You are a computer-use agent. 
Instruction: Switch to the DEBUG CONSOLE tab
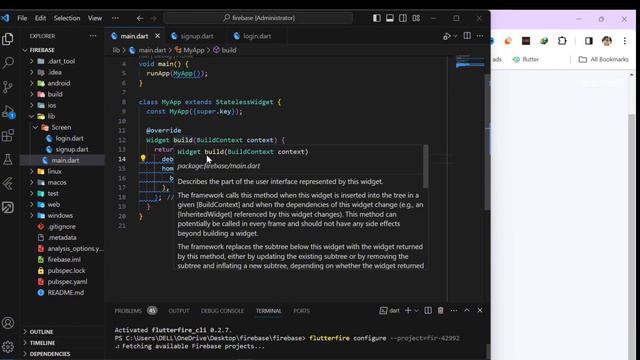222,311
